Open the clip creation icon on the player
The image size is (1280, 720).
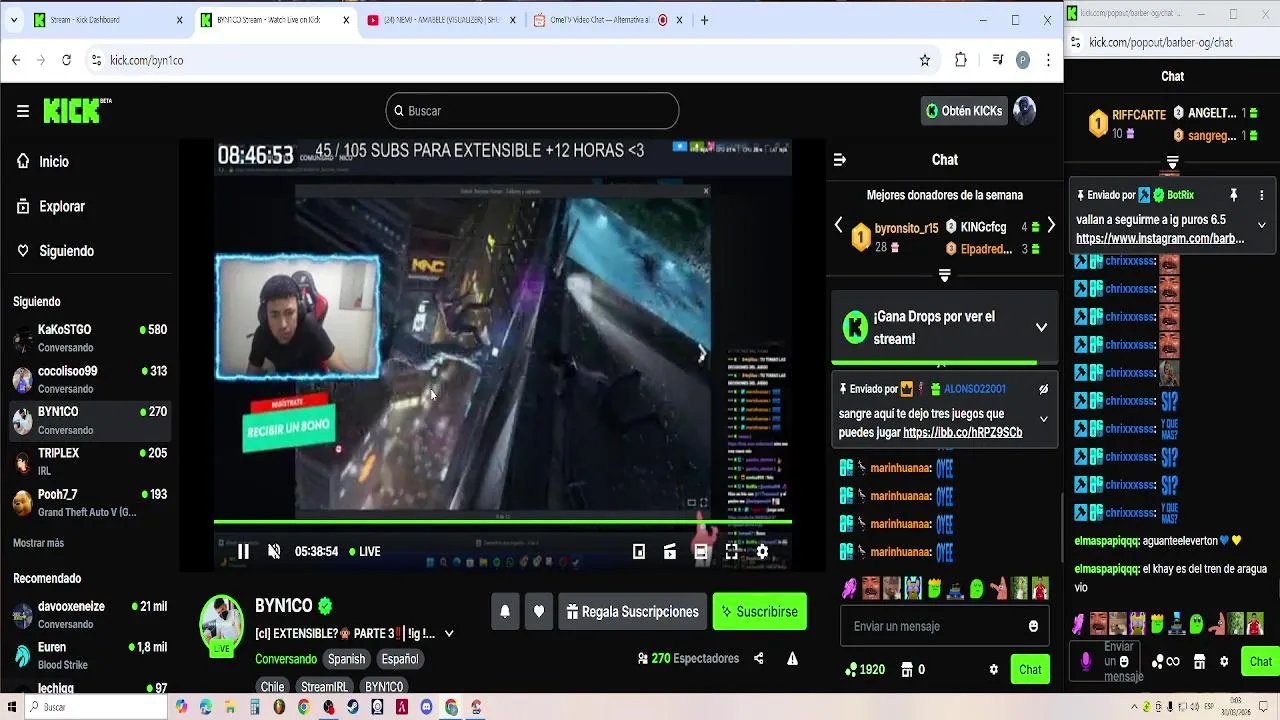tap(670, 551)
